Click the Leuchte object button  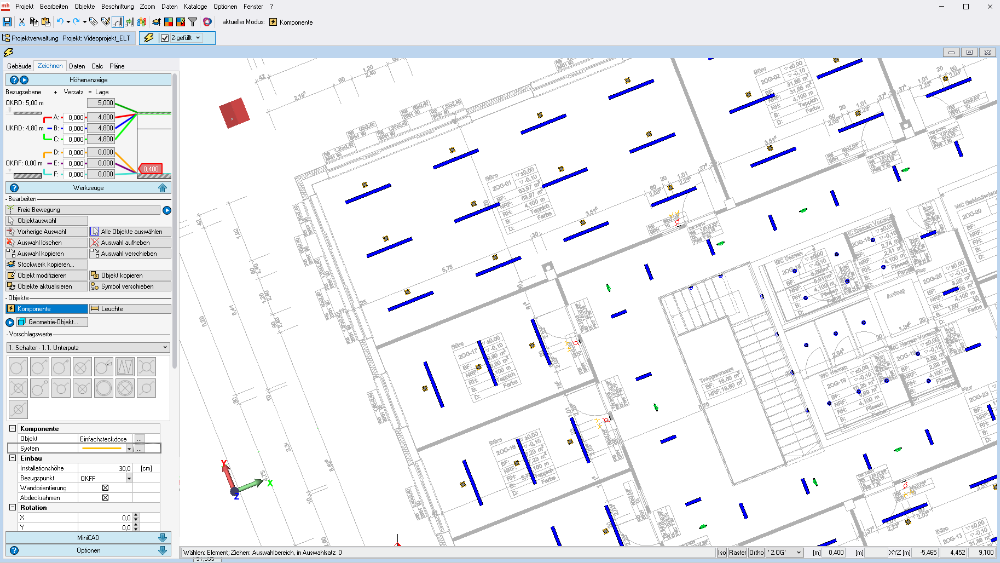pos(130,309)
